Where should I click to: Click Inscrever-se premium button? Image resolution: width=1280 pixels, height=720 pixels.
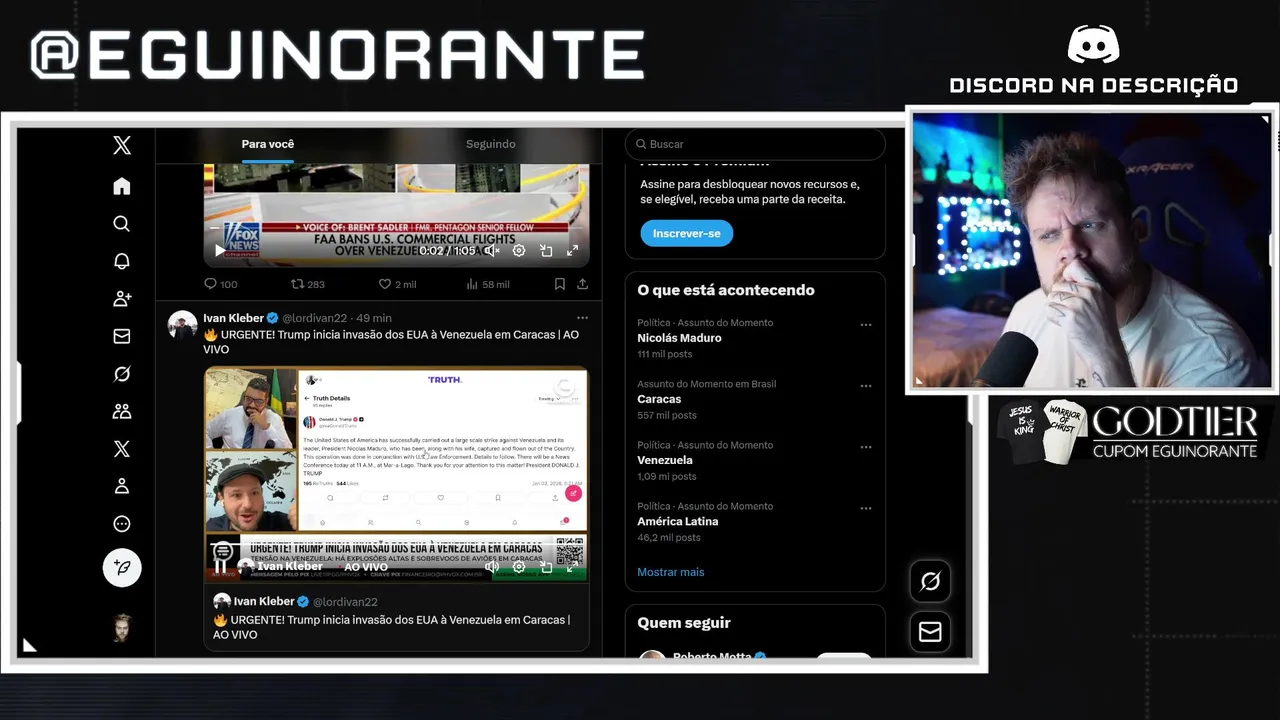(x=687, y=233)
